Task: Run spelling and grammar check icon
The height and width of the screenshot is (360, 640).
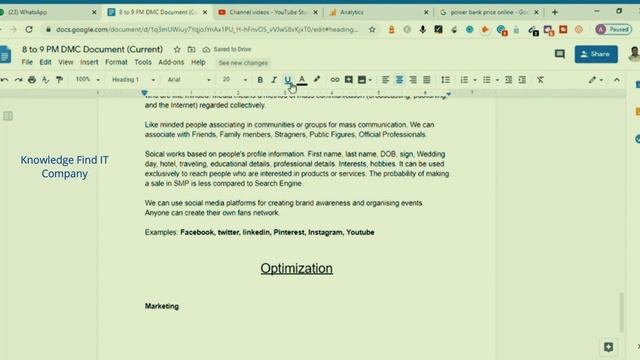Action: [x=46, y=80]
